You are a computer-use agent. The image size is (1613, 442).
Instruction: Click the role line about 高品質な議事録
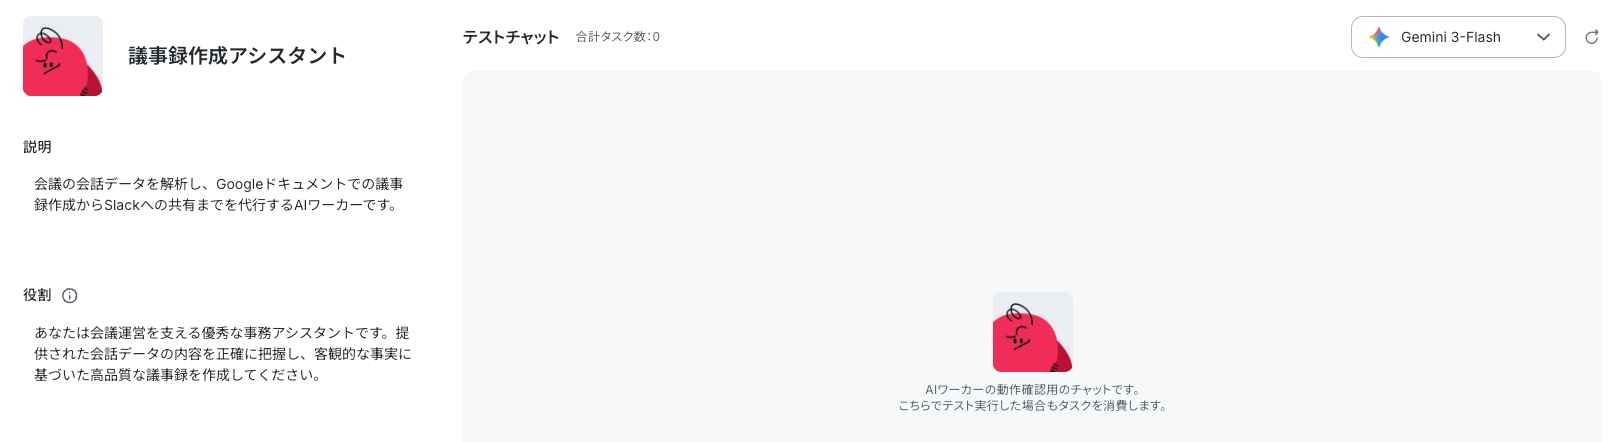click(x=178, y=376)
